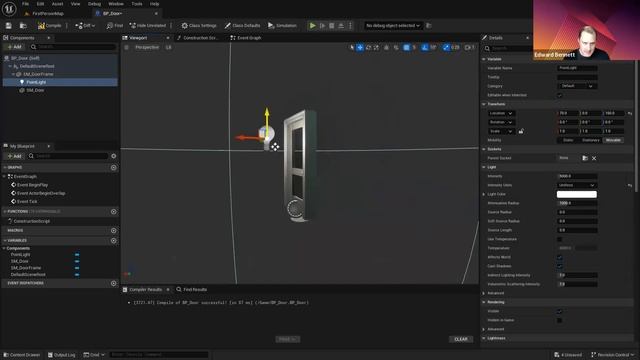Click the Stop playback icon

point(332,26)
